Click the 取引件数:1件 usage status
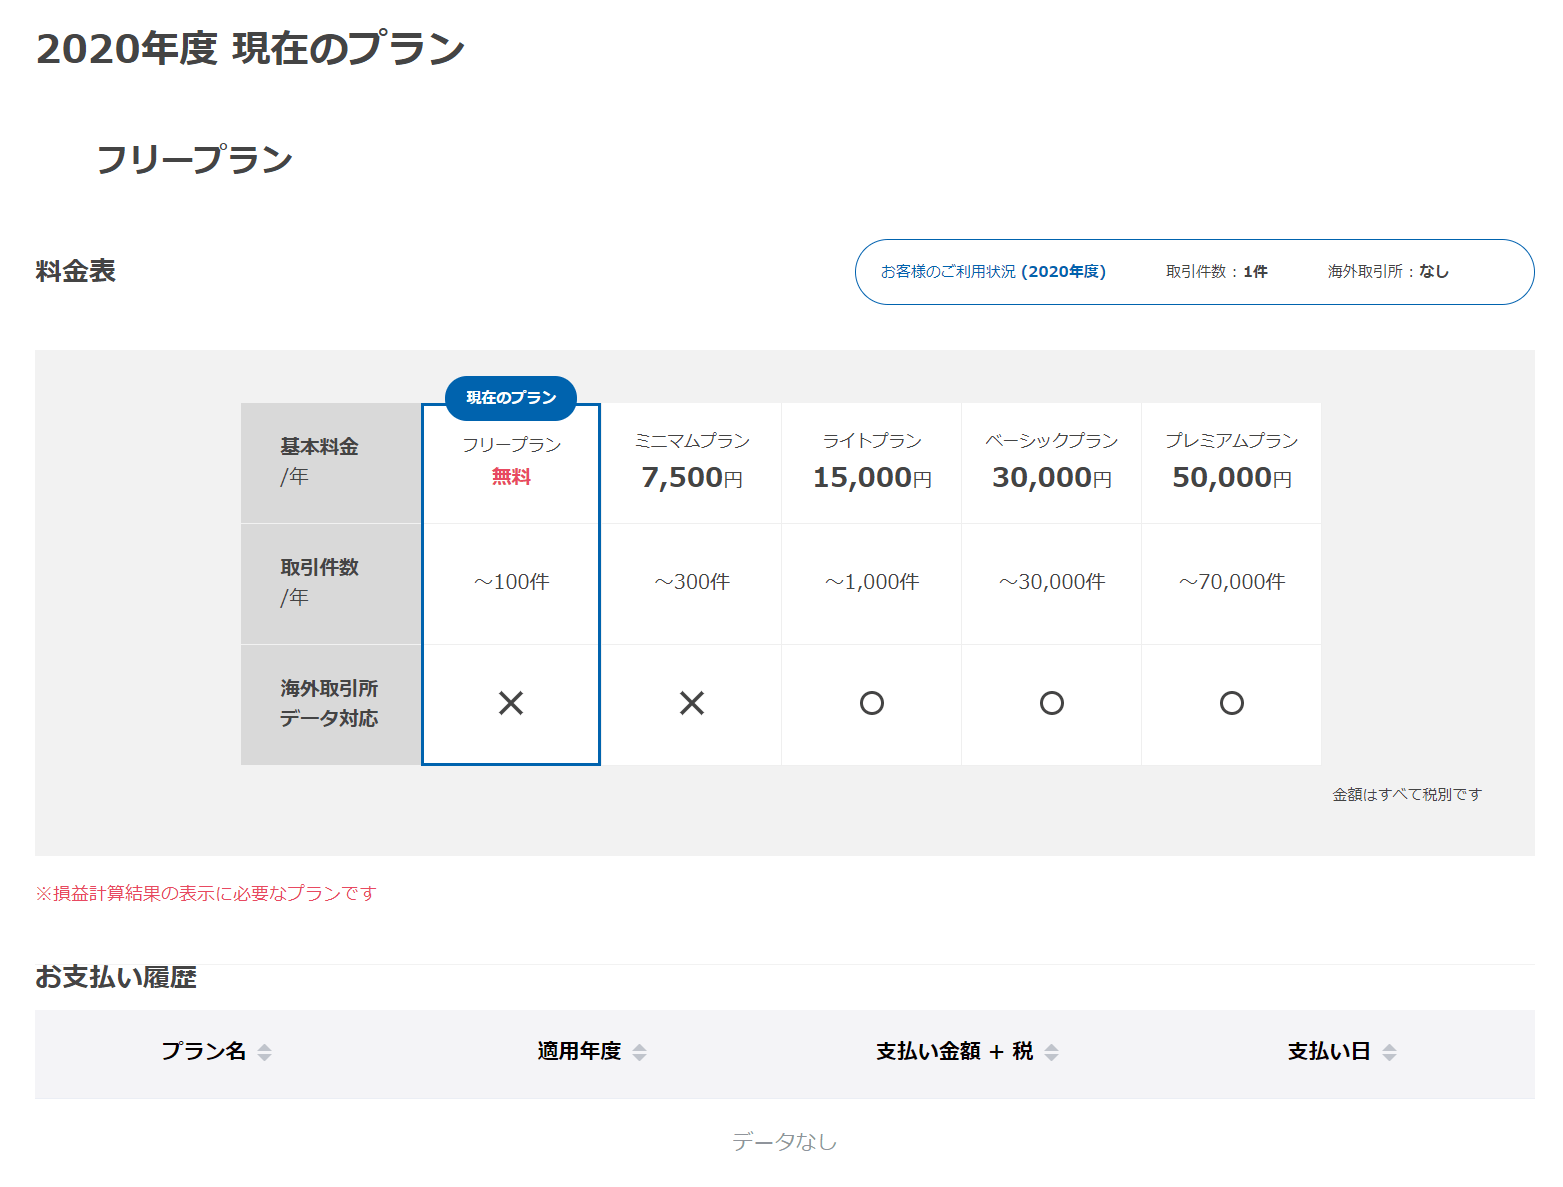 coord(1217,272)
